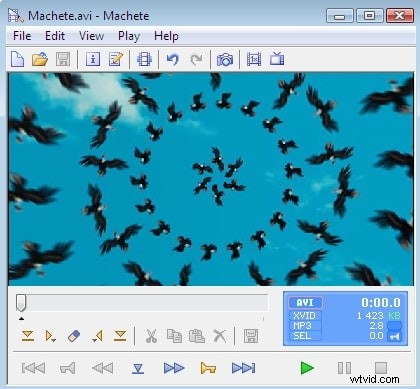Click the film strip stream icon in top toolbar
This screenshot has height=389, width=420.
(144, 59)
